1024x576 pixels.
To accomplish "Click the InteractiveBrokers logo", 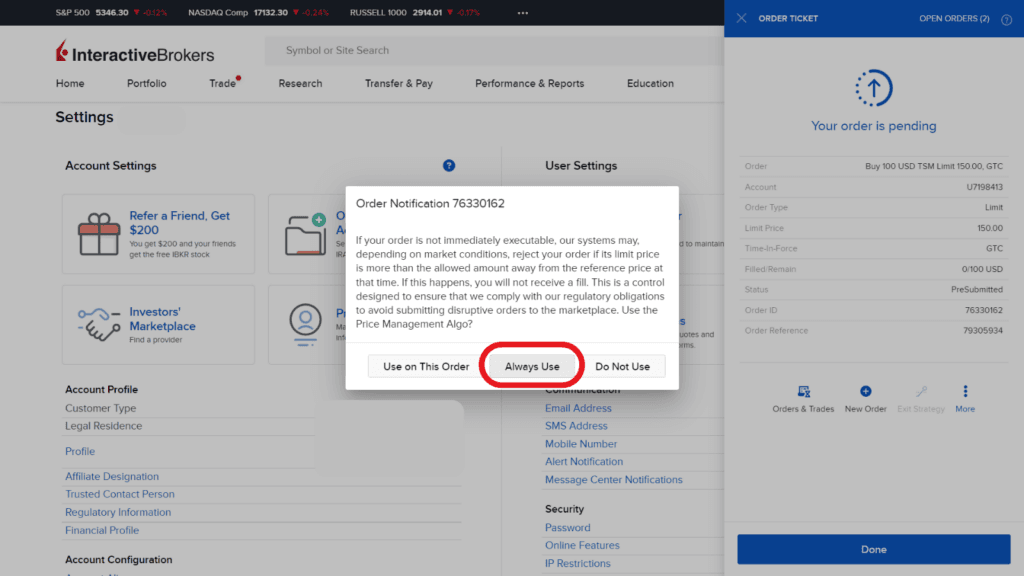I will (x=134, y=51).
